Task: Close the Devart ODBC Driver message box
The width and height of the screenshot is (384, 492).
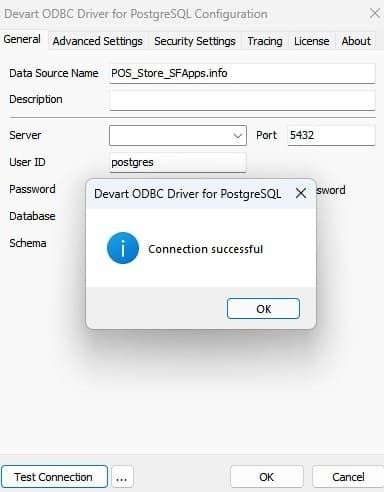Action: (x=301, y=193)
